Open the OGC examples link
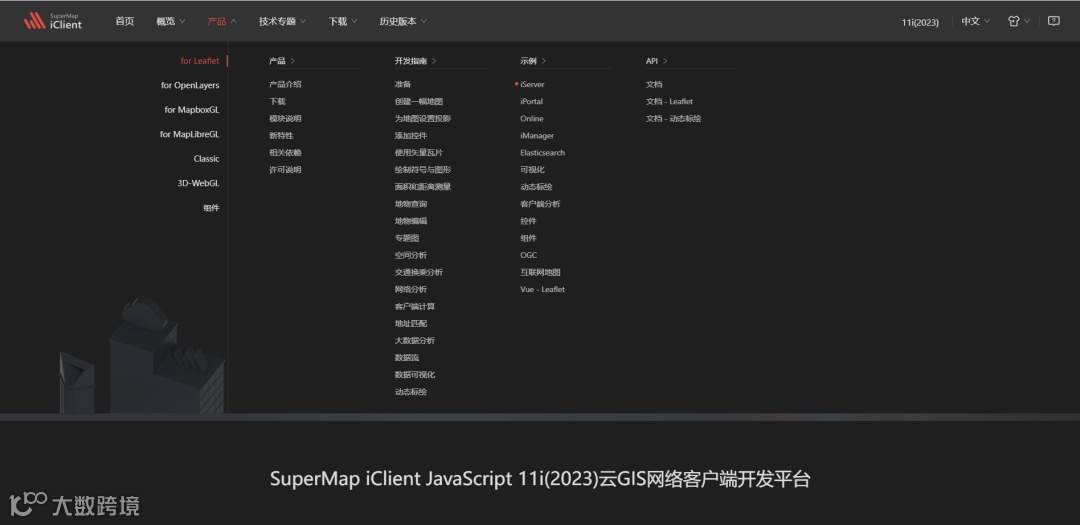Image resolution: width=1080 pixels, height=525 pixels. (528, 255)
